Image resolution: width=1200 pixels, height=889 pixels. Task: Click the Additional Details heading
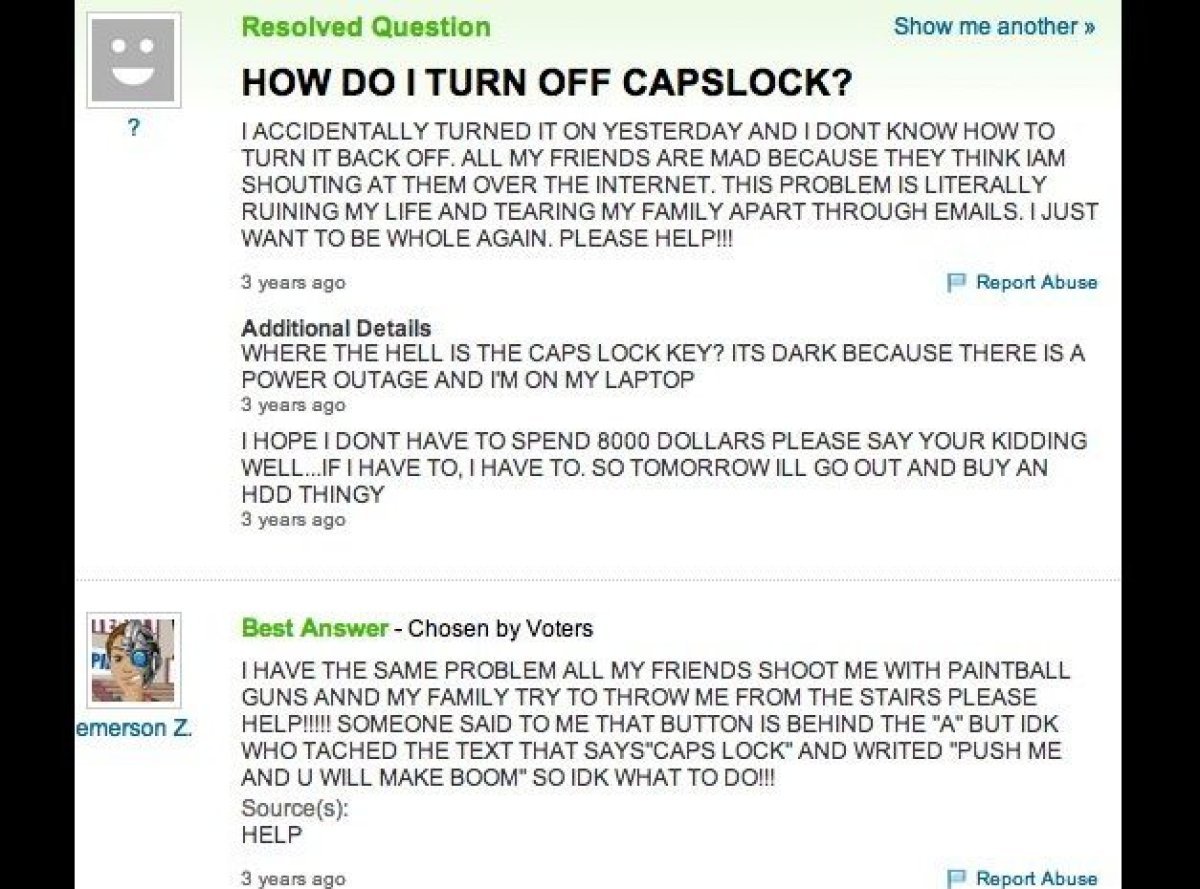coord(335,328)
